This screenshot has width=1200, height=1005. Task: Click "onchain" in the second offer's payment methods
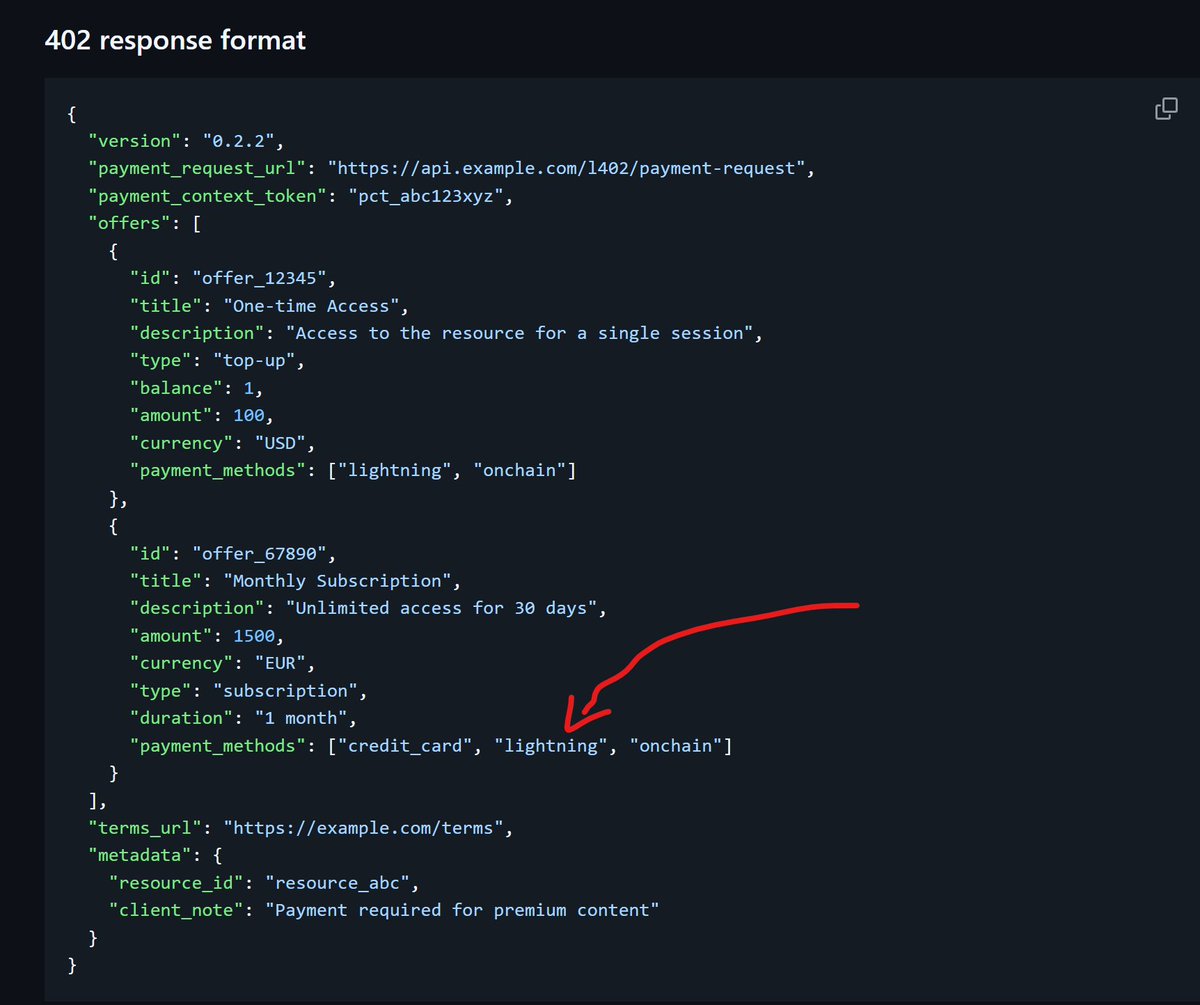tap(675, 746)
